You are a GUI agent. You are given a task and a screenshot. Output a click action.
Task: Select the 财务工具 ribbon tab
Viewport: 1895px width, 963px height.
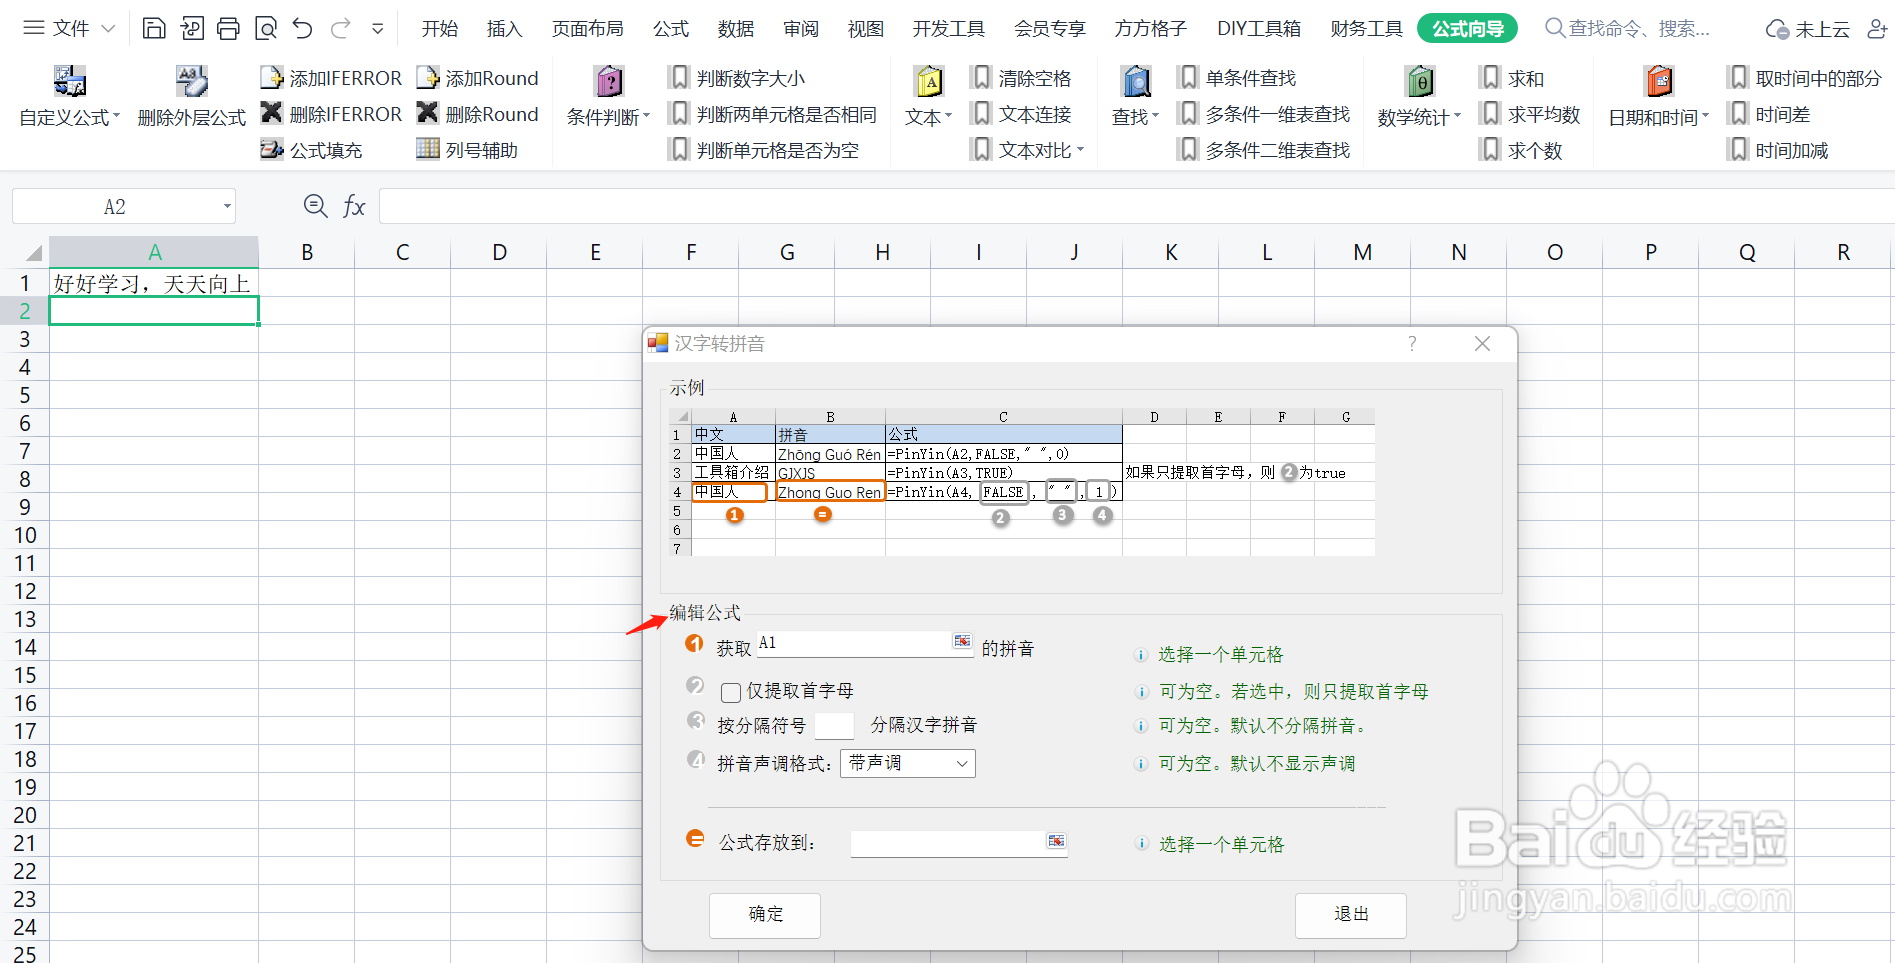(1366, 29)
